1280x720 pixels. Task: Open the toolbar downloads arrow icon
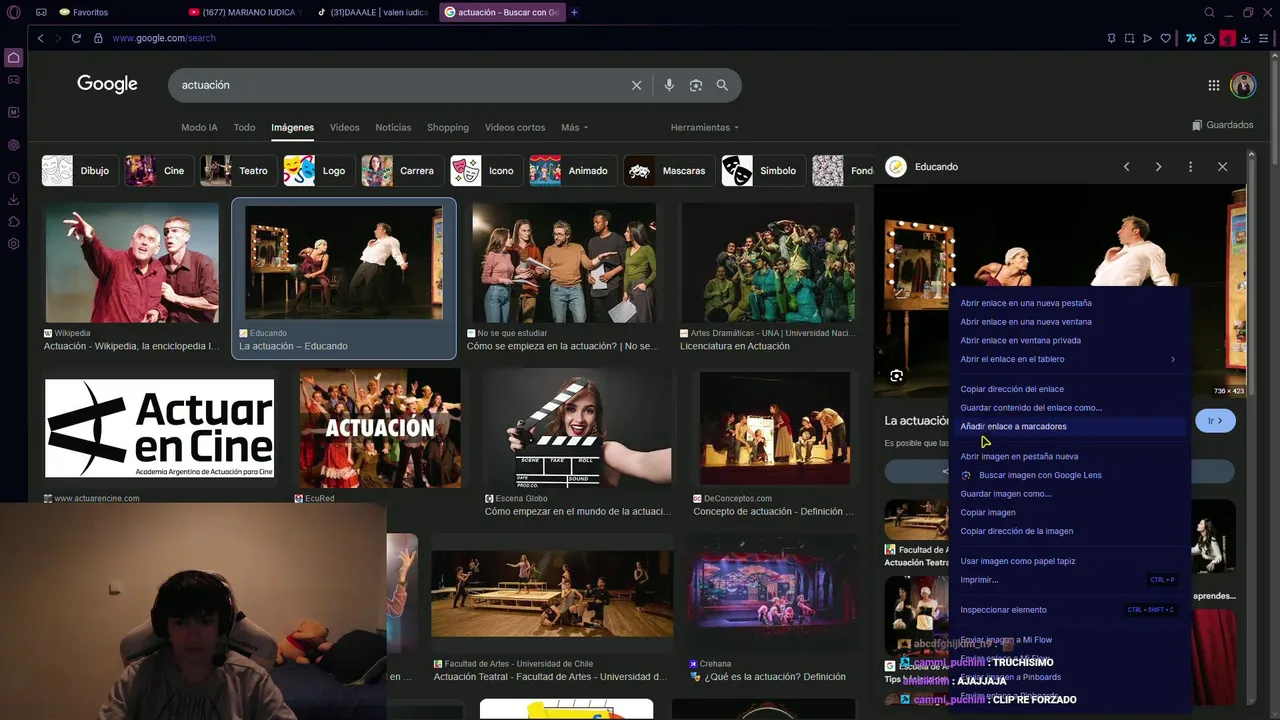(x=1248, y=38)
